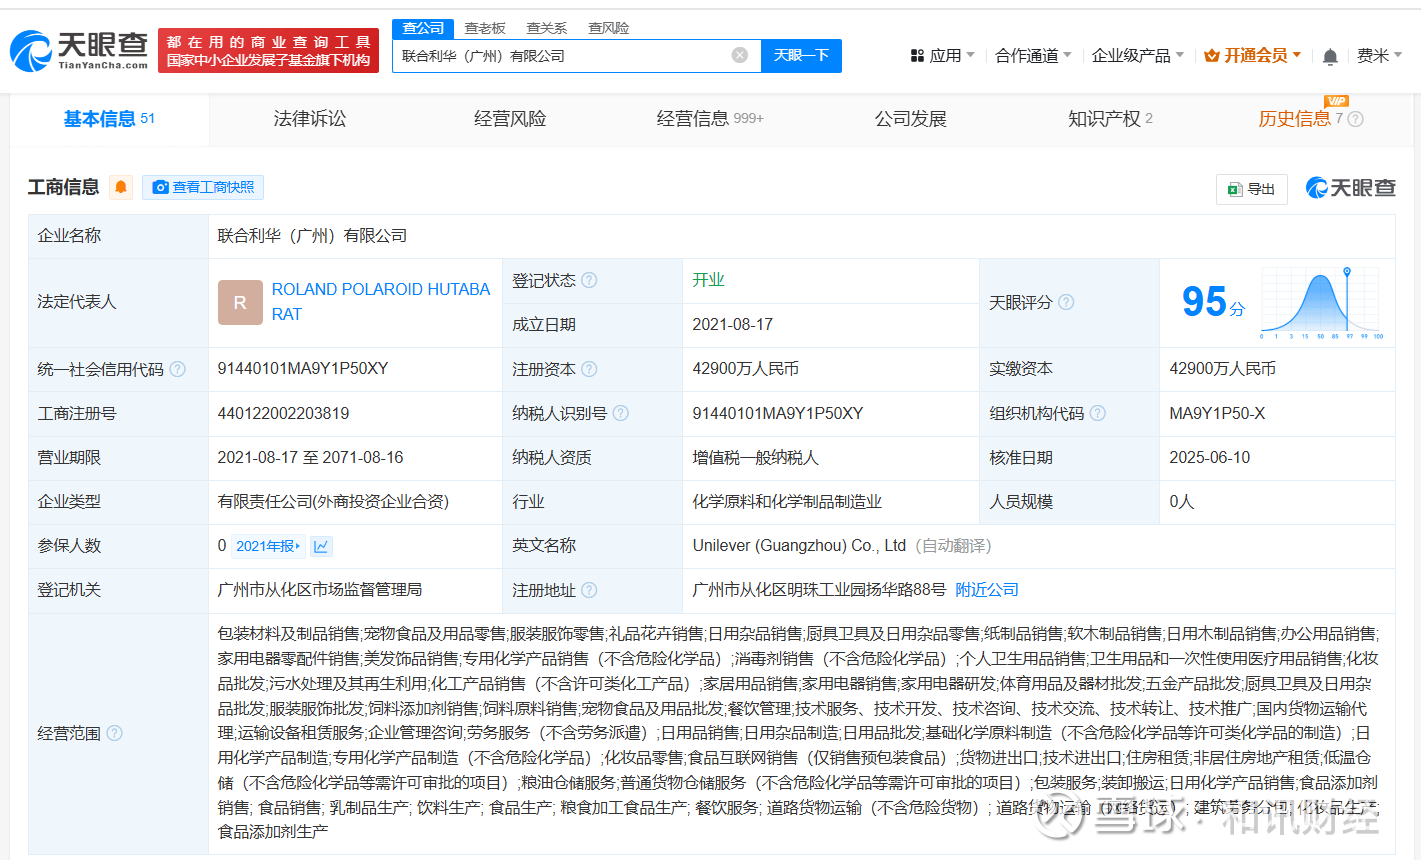
Task: Click the R avatar of the legal representative
Action: 240,302
